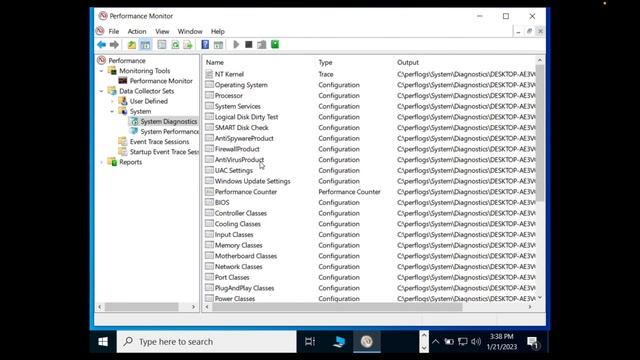The width and height of the screenshot is (640, 360).
Task: Select System Performance in the tree
Action: (169, 131)
